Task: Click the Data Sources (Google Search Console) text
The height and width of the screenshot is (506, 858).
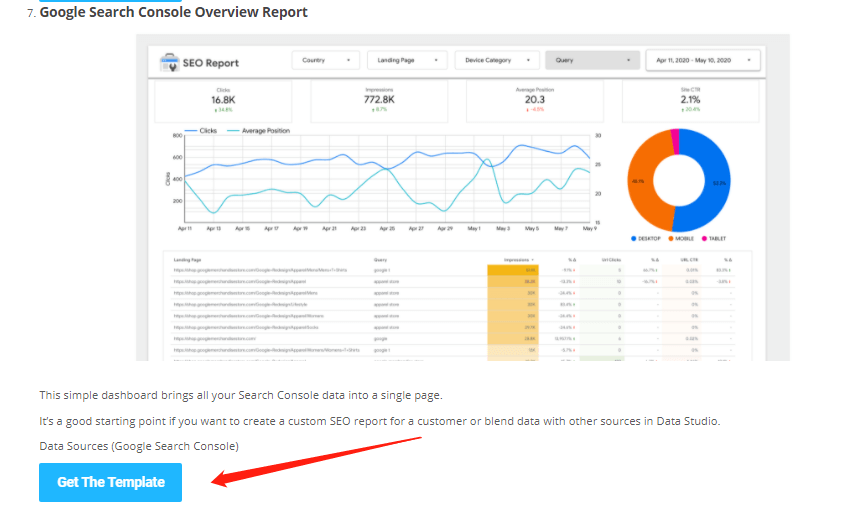Action: 139,446
